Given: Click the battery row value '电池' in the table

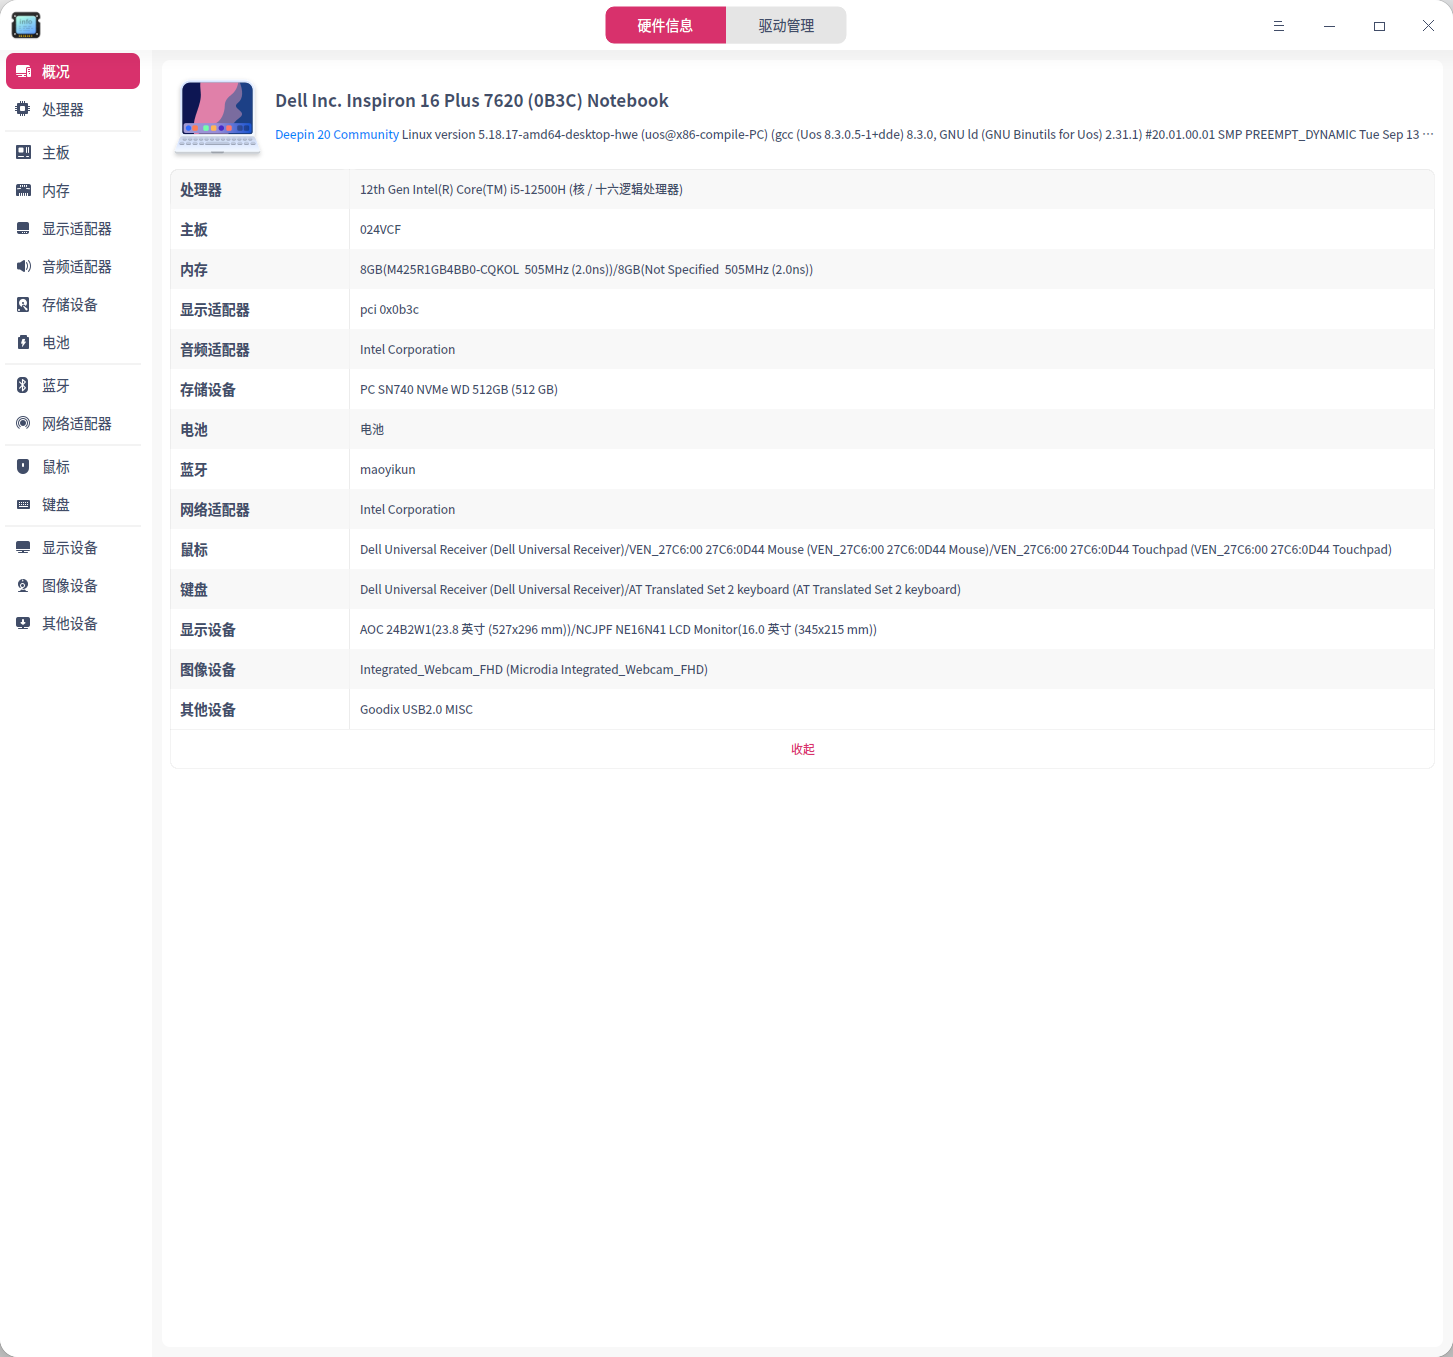Looking at the screenshot, I should click(372, 430).
